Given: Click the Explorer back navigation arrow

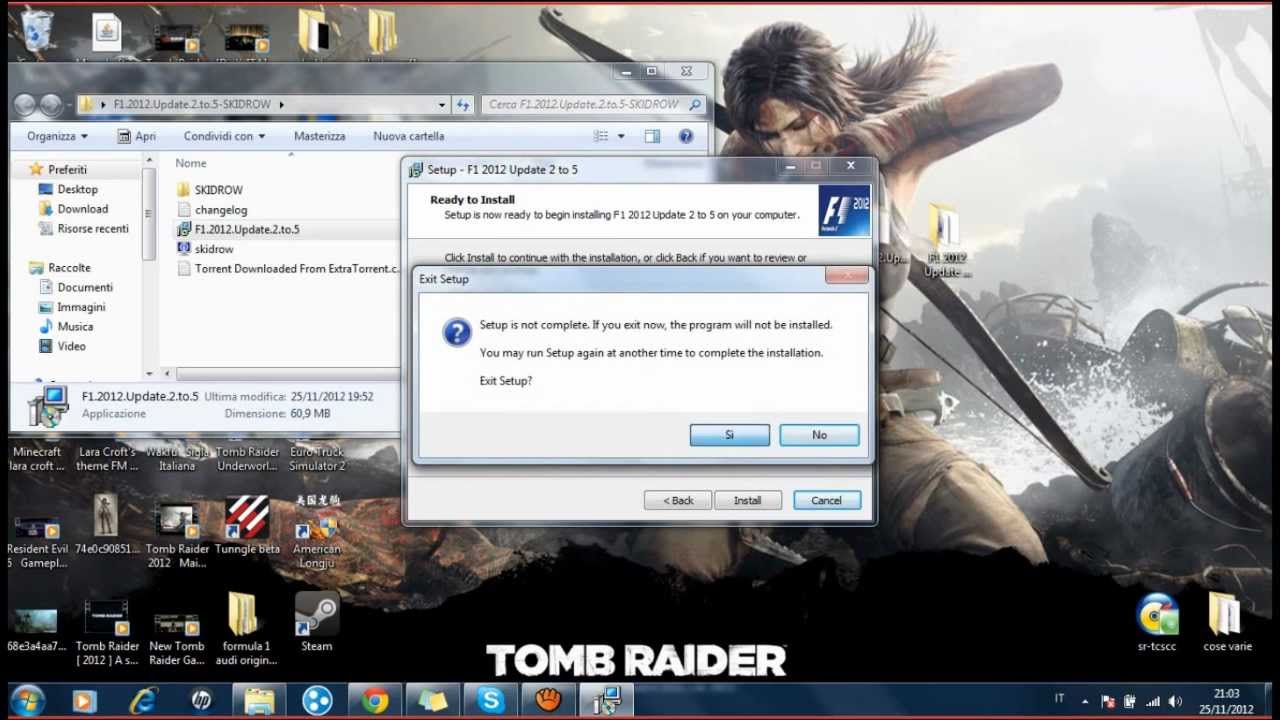Looking at the screenshot, I should 25,104.
